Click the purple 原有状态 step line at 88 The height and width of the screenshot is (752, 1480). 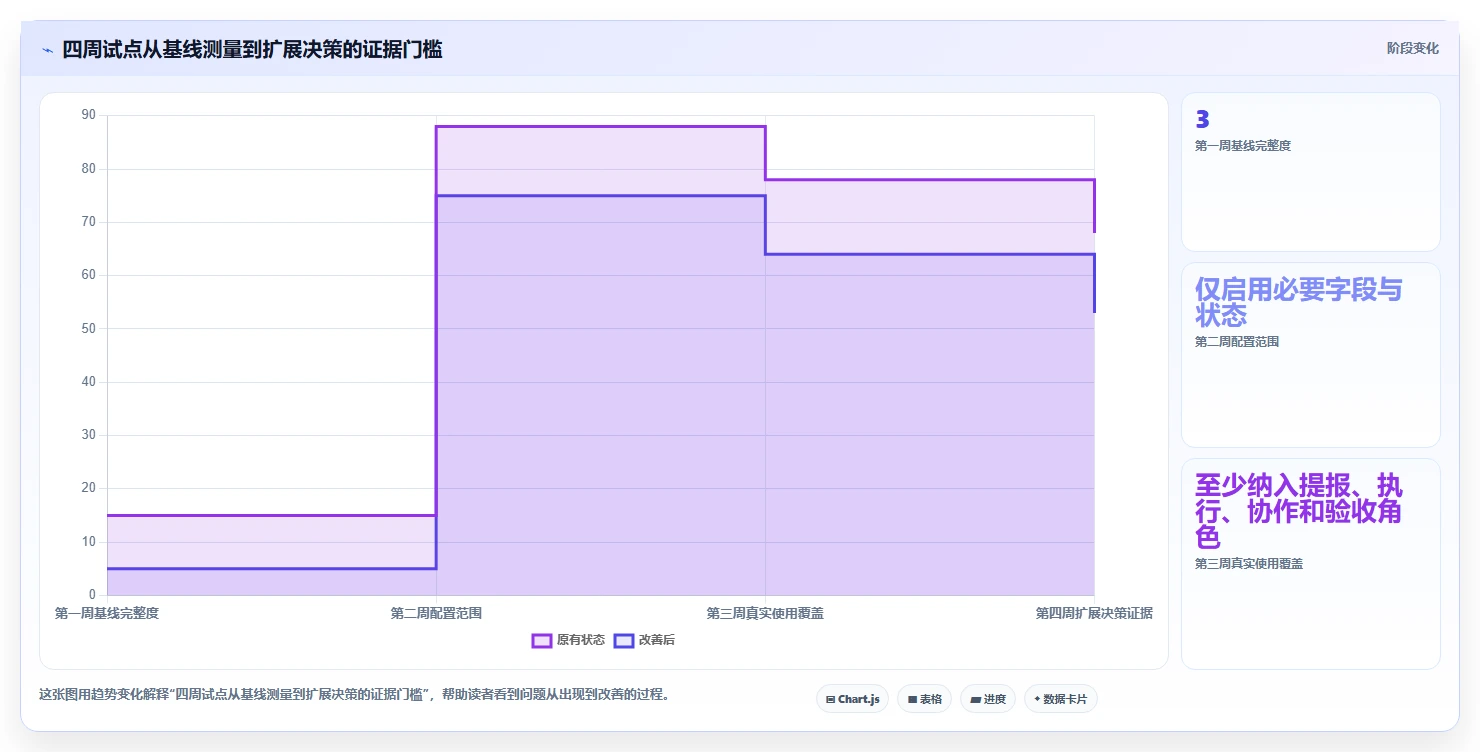click(600, 126)
